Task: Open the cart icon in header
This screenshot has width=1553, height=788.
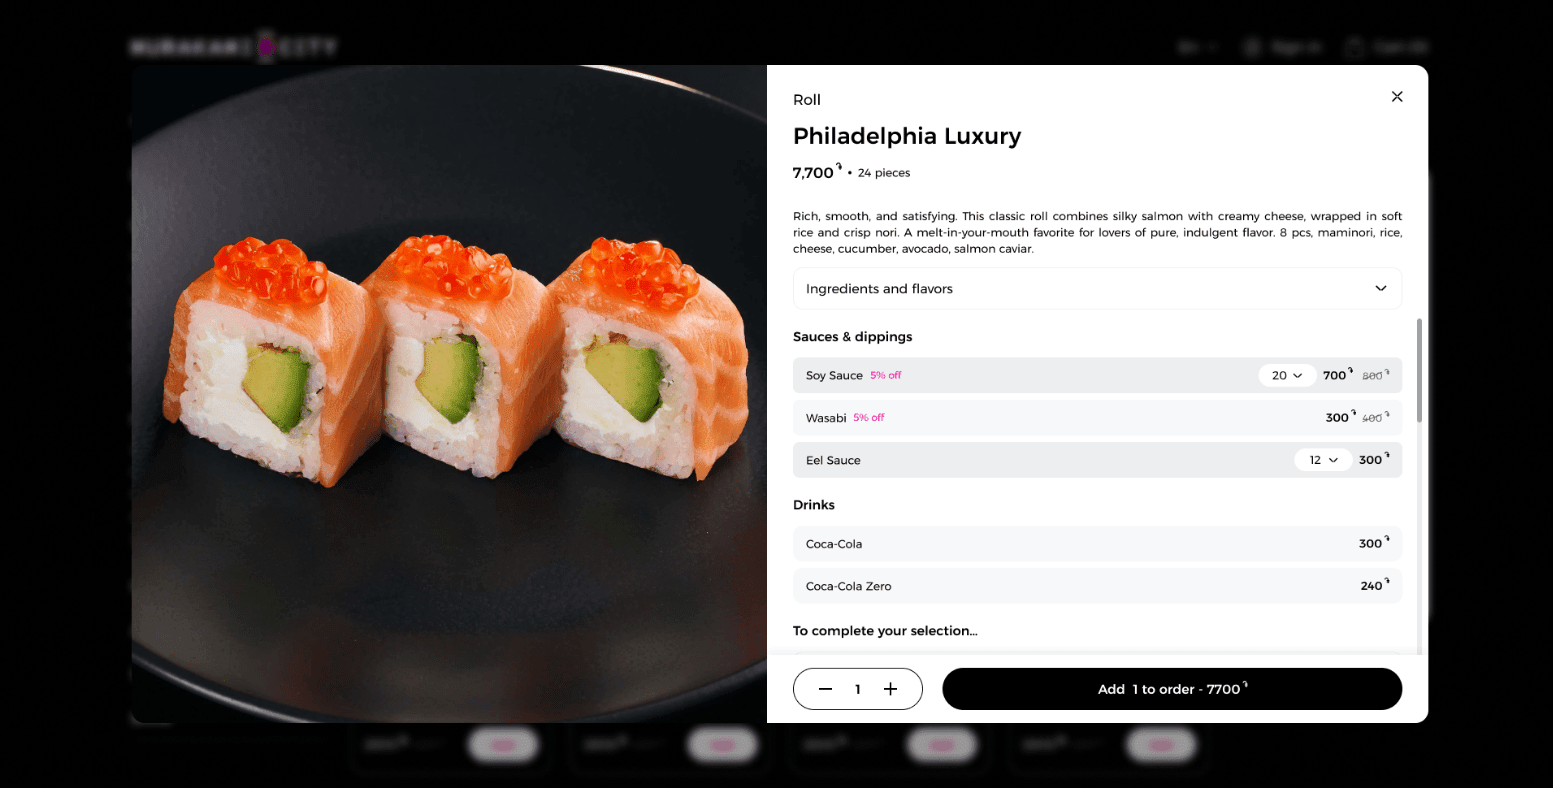Action: coord(1354,46)
